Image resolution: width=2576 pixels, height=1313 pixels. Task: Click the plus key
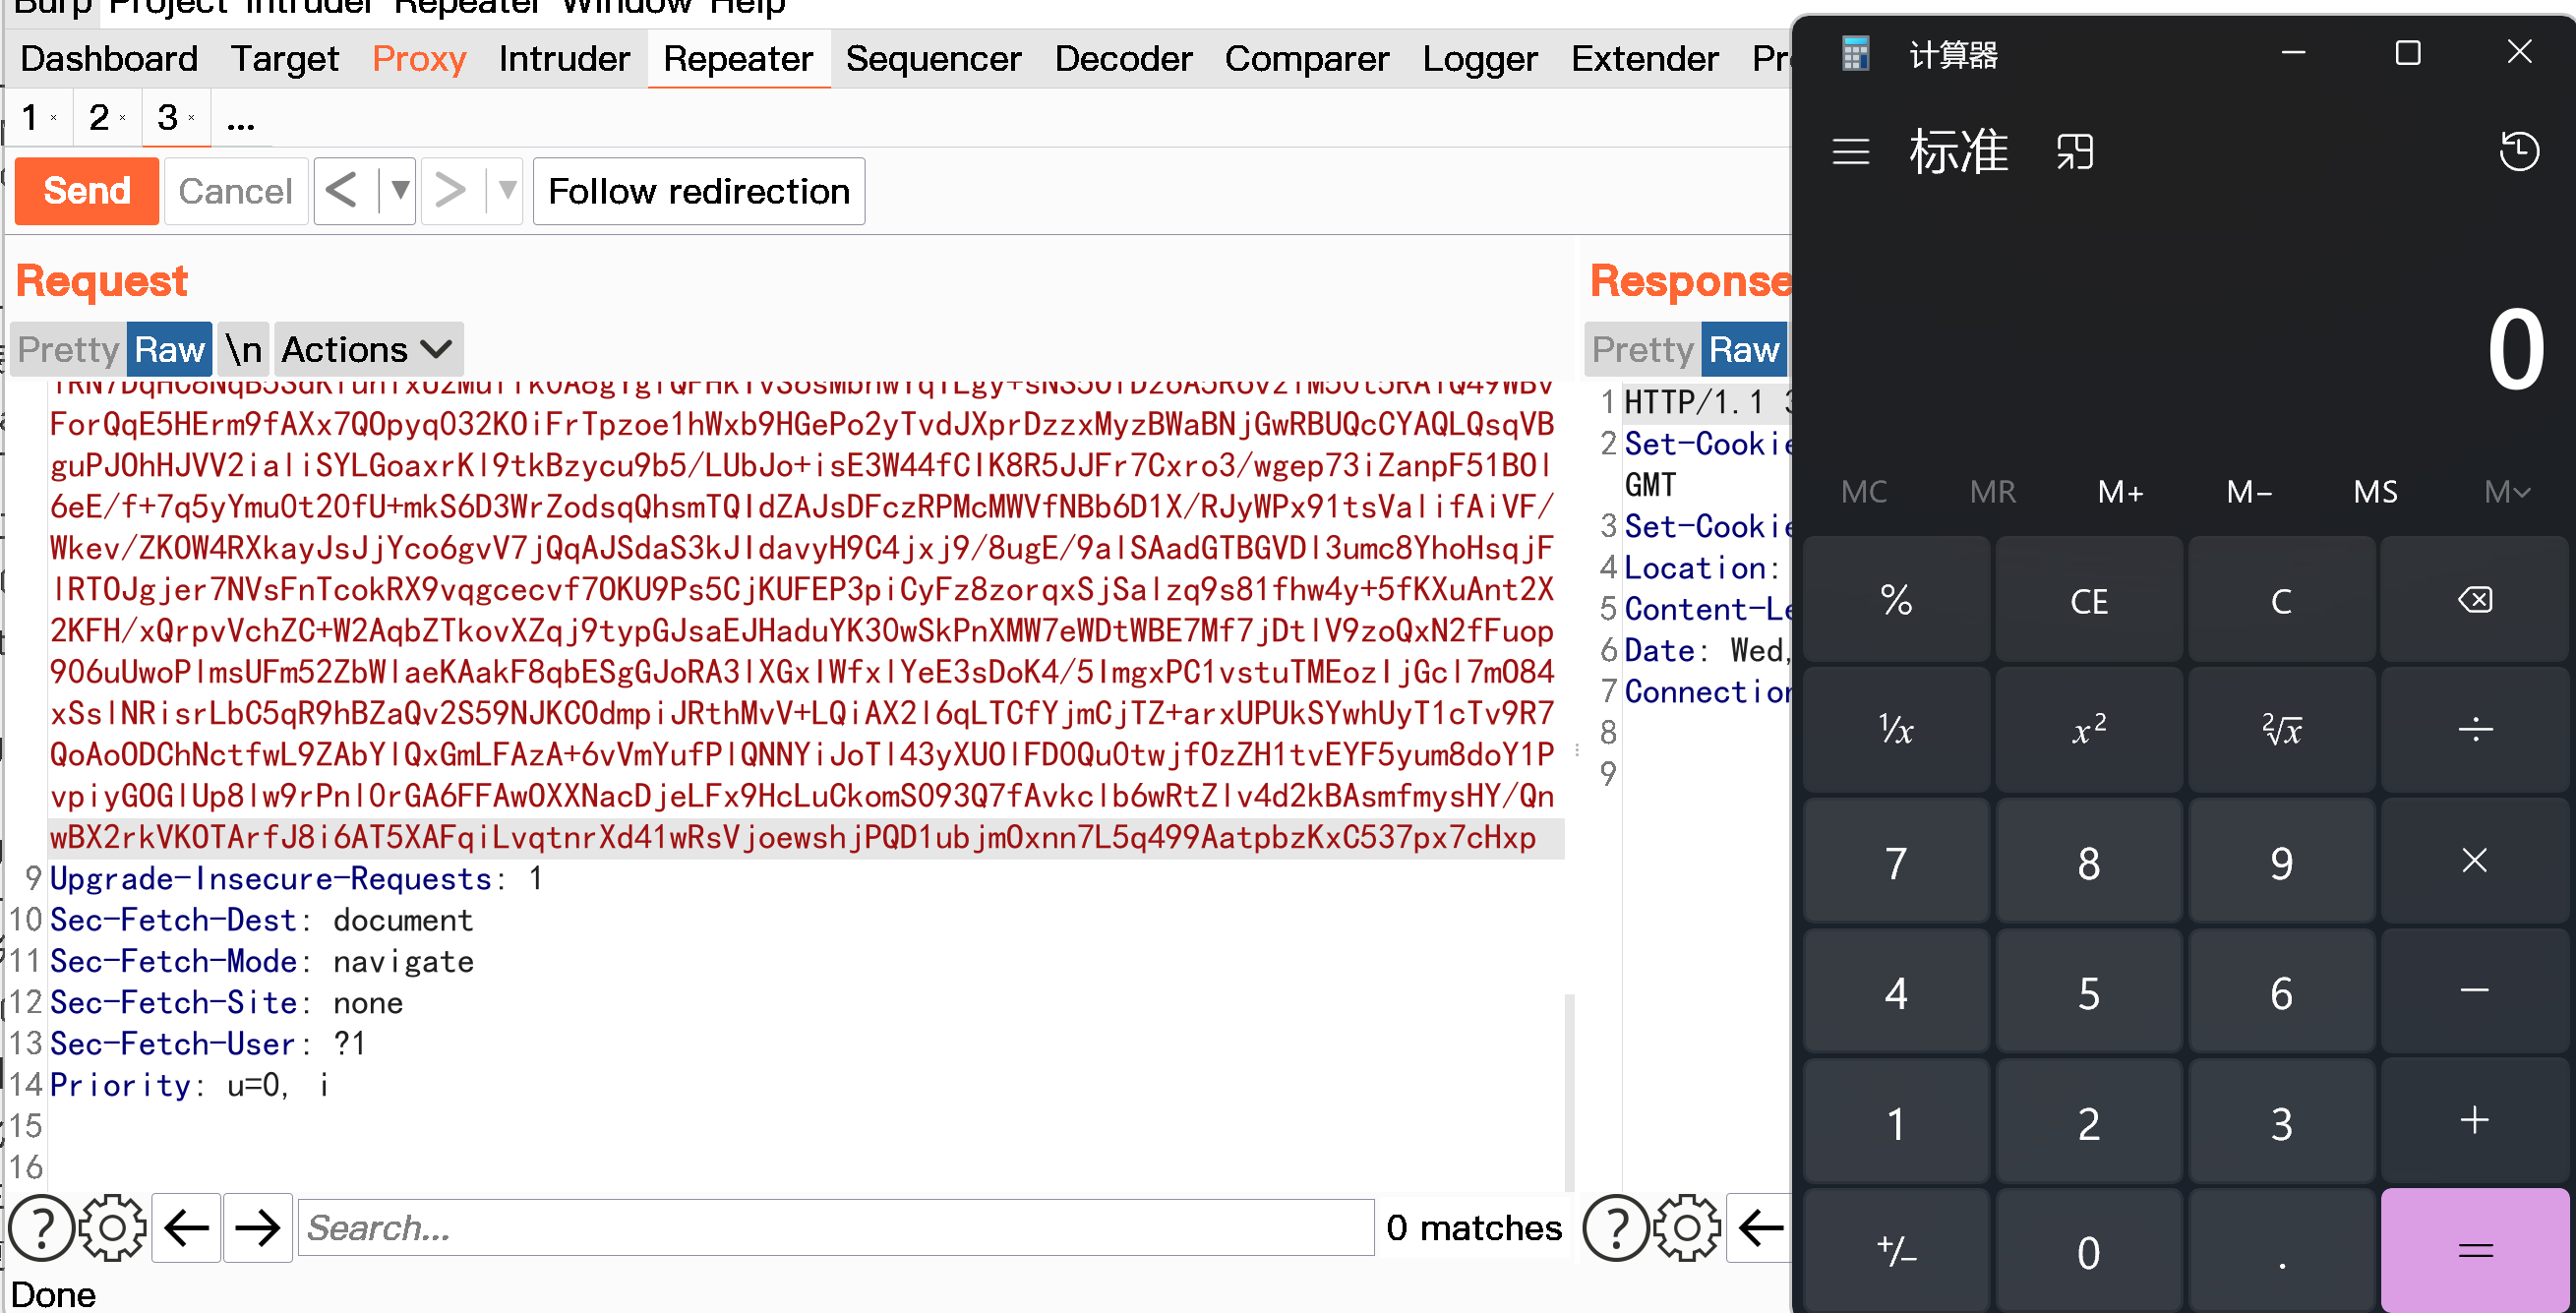tap(2474, 1121)
